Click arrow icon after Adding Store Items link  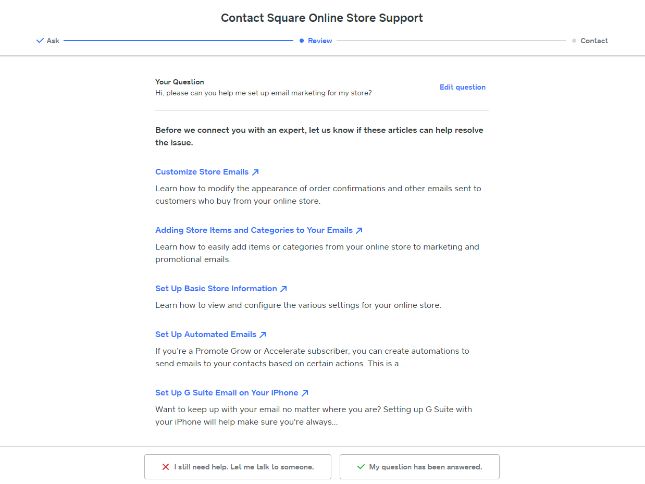pos(359,231)
